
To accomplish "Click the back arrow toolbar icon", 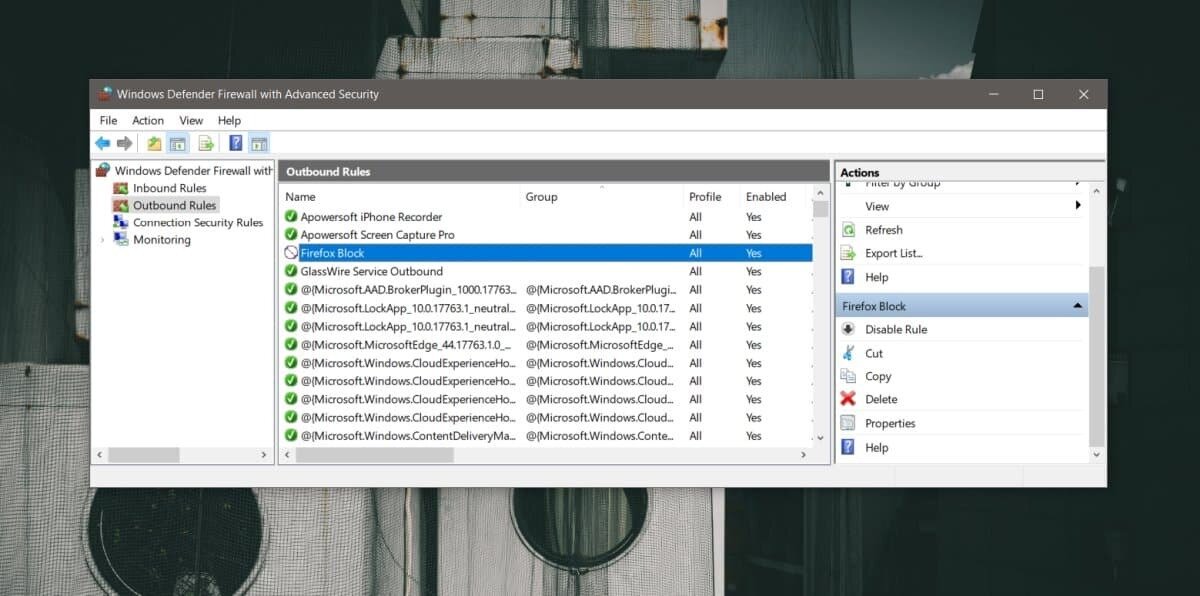I will click(x=102, y=144).
